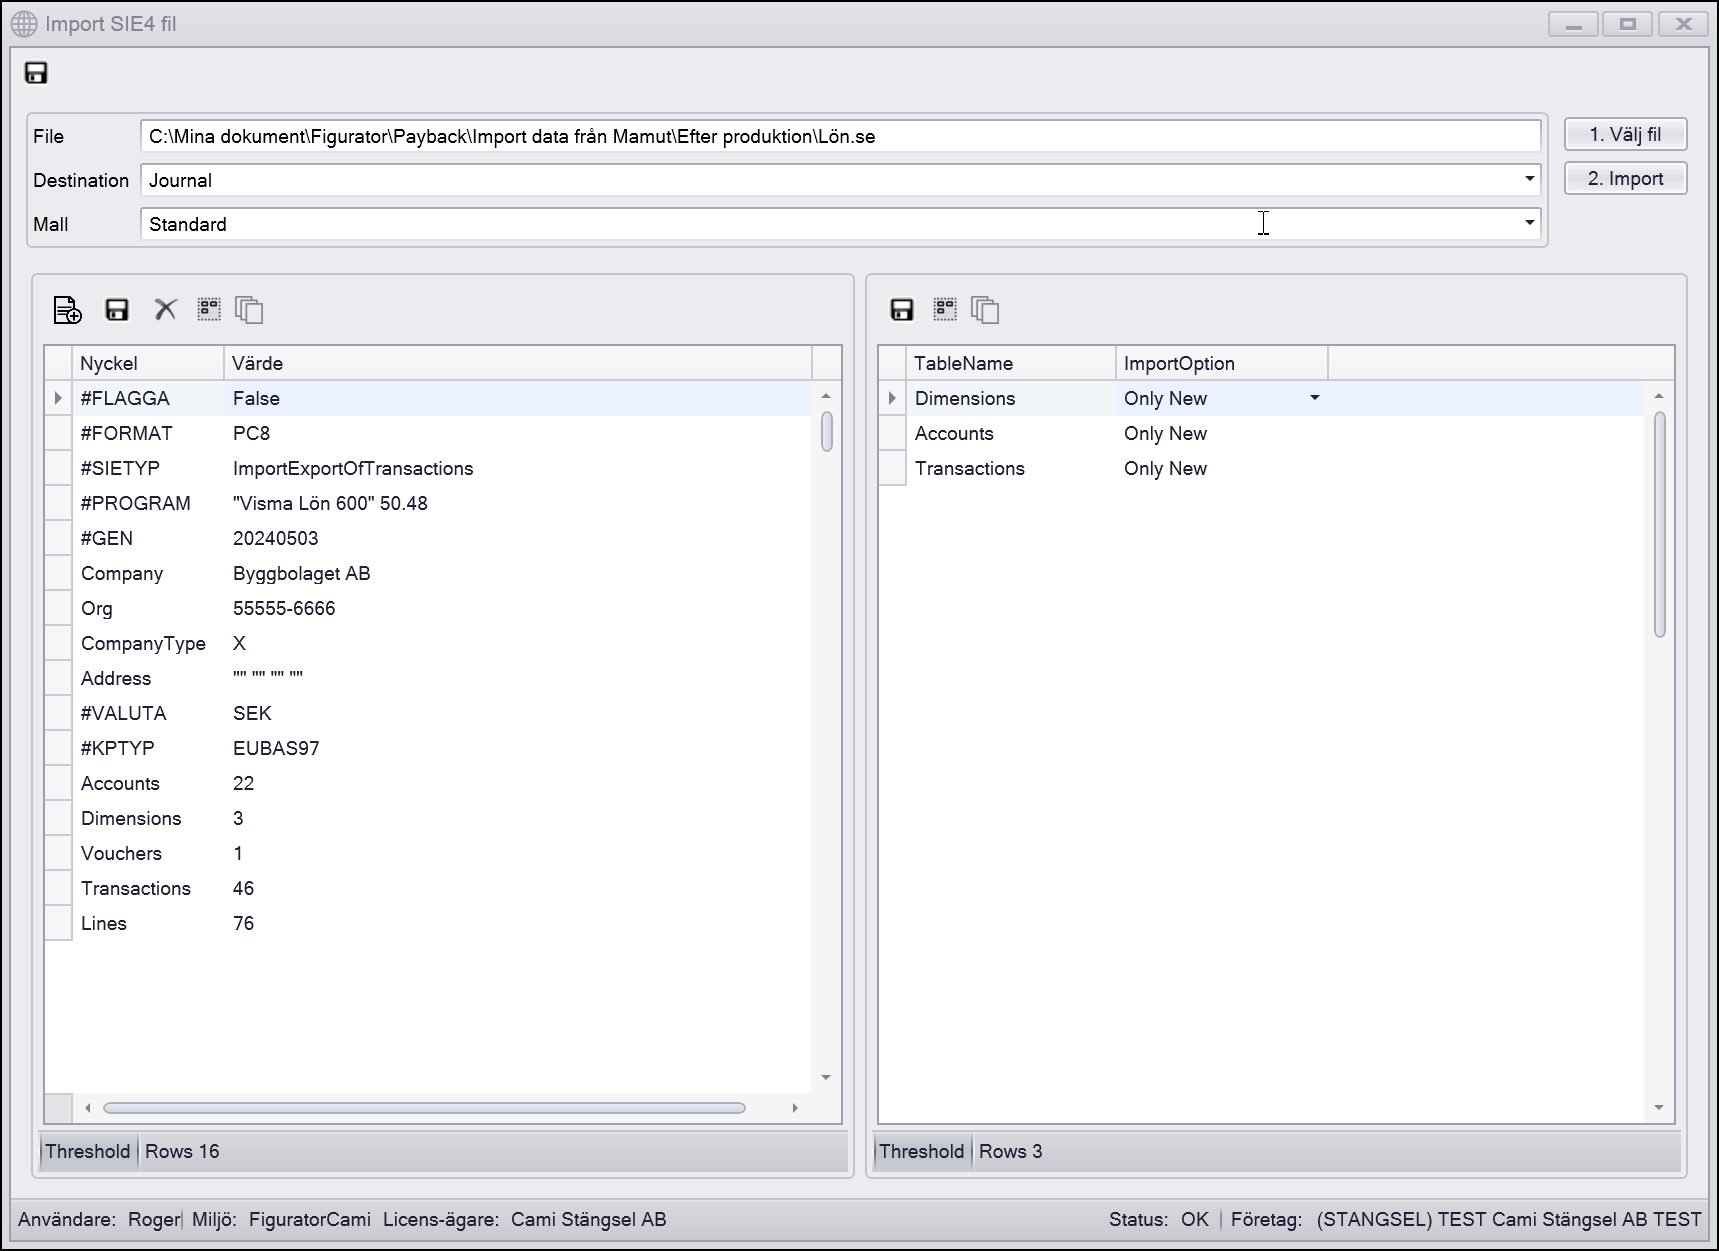Click the Rows 16 status text

182,1151
